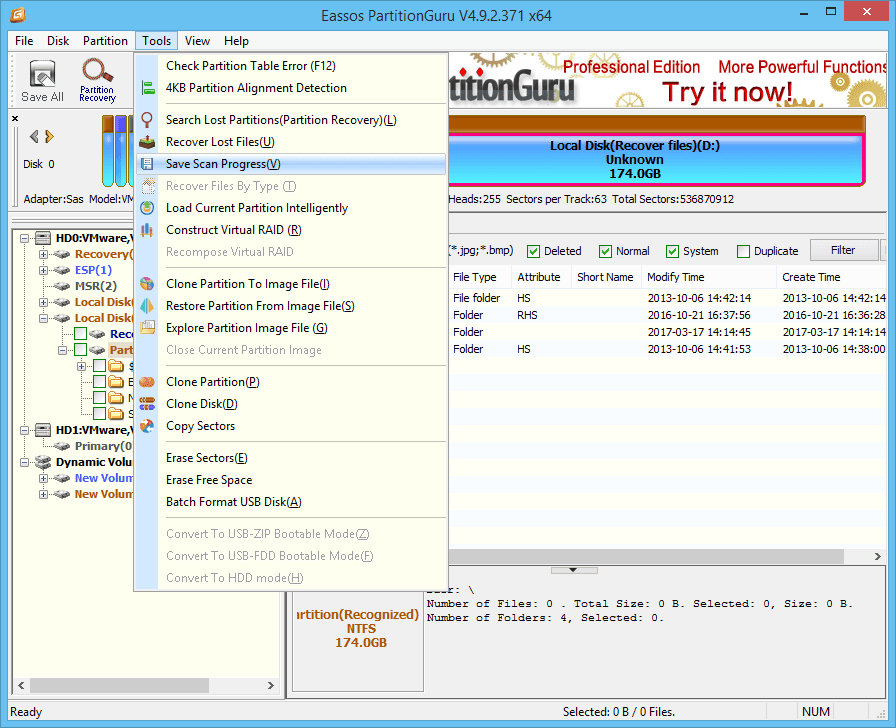Click the ESP(1) partition drive icon
896x728 pixels.
click(62, 270)
